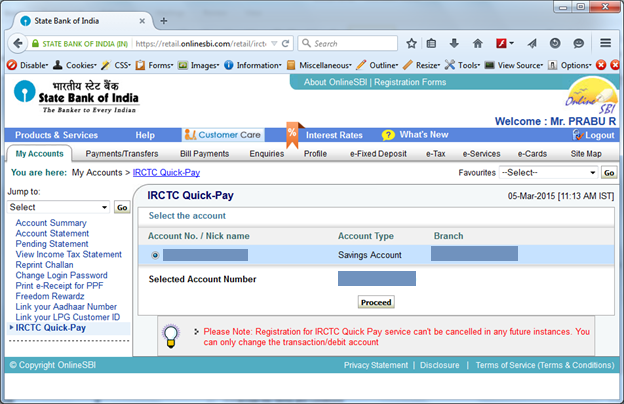
Task: Open the e-Fixed Deposit tab
Action: point(378,154)
